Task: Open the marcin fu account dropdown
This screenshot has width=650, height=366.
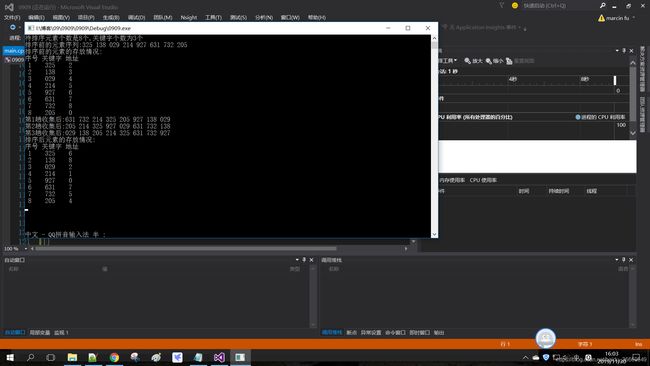Action: coord(620,18)
